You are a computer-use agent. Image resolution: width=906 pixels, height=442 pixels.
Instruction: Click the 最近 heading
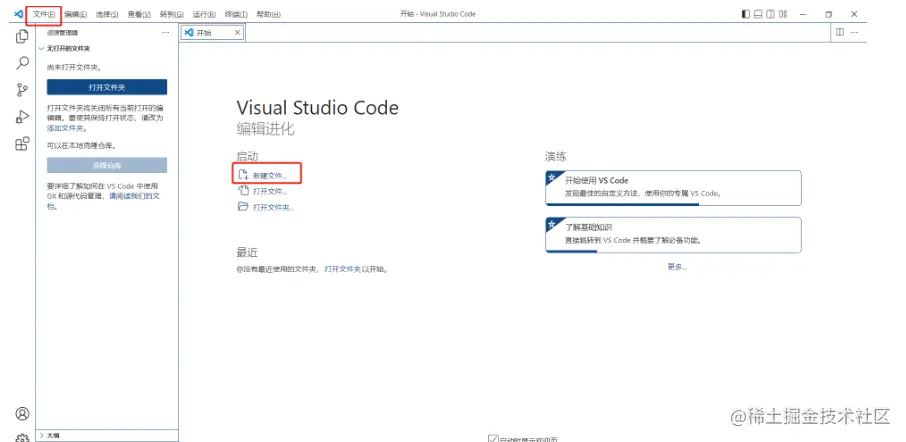point(247,252)
